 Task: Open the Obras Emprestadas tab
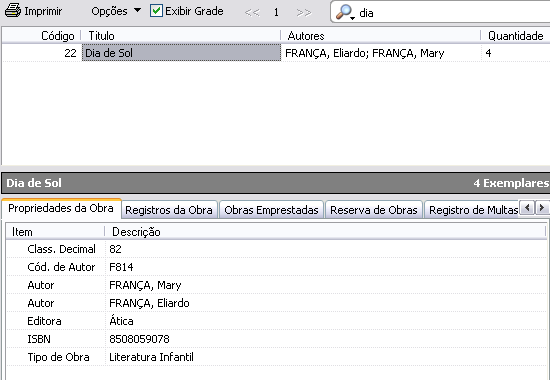(x=271, y=210)
